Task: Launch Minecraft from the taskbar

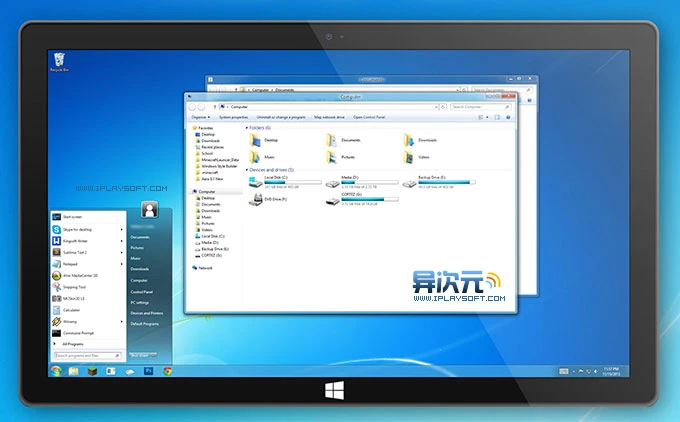Action: click(92, 371)
